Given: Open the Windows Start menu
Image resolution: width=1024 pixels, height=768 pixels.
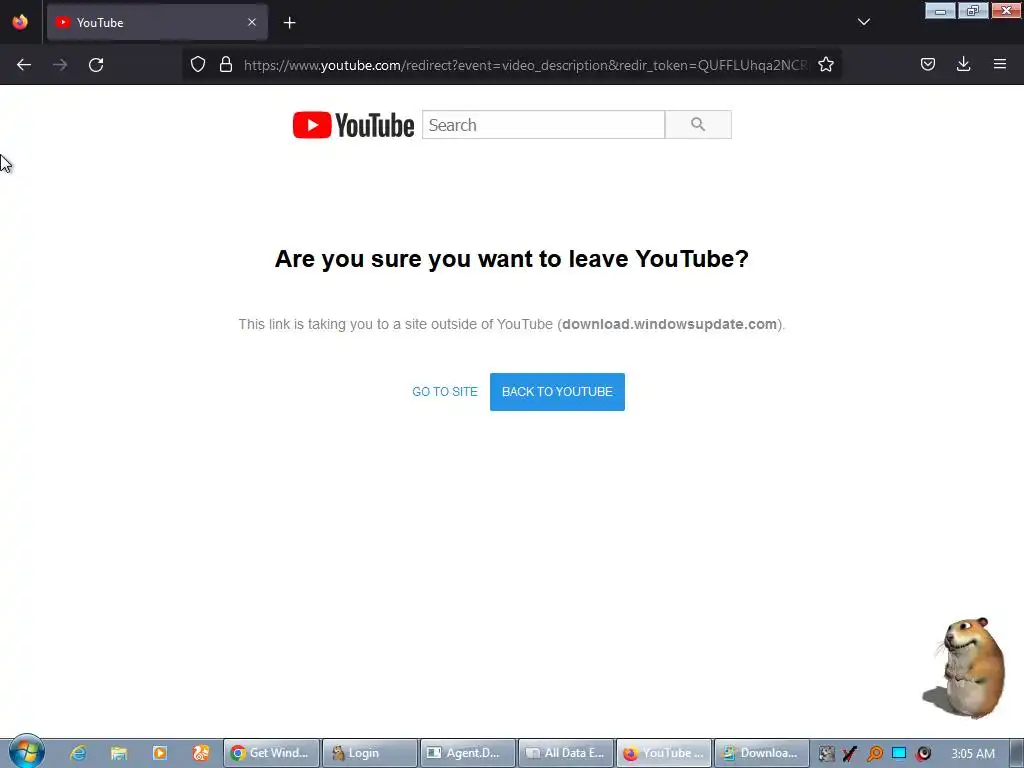Looking at the screenshot, I should tap(26, 752).
